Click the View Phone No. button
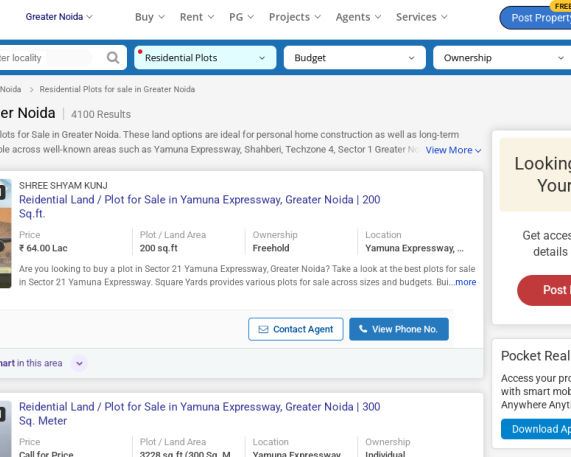Screen dimensions: 571x457 pos(399,329)
